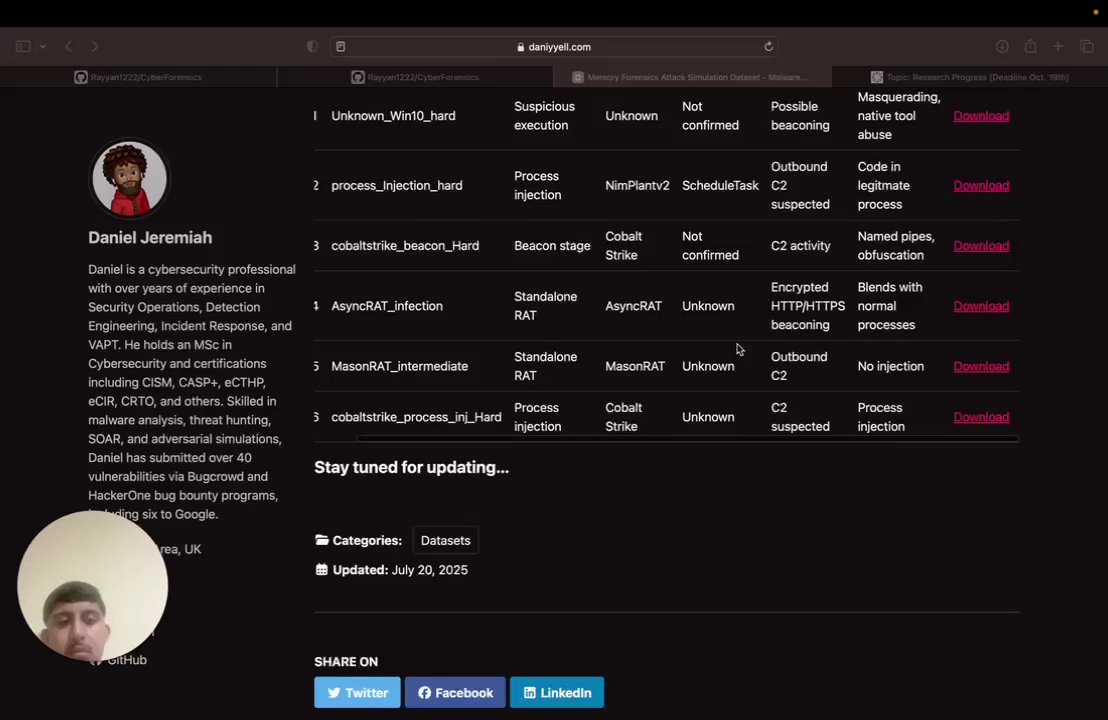The width and height of the screenshot is (1108, 720).
Task: Open the Datasets category tag
Action: coord(445,541)
